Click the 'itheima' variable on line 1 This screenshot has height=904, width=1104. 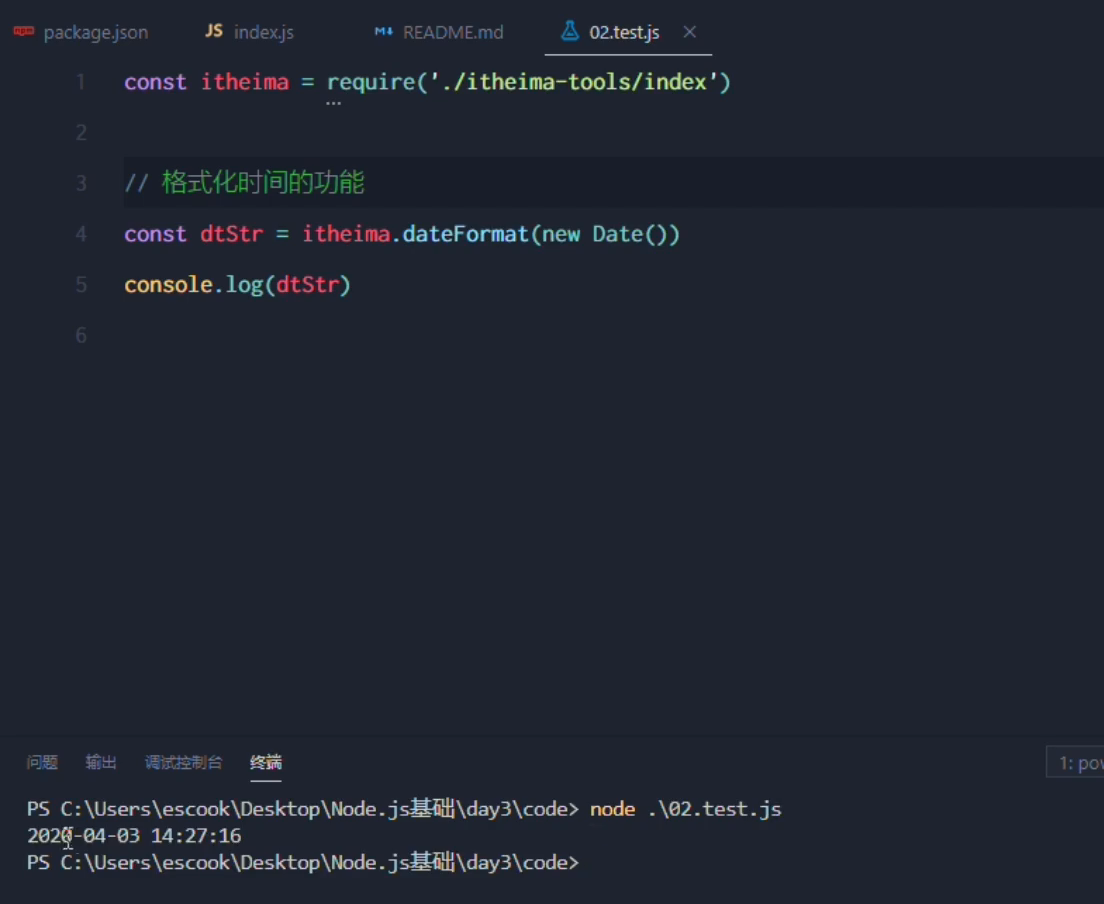245,82
